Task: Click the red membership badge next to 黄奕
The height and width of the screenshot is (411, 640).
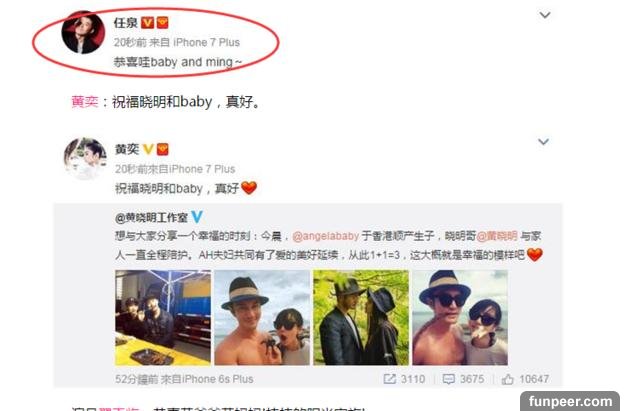Action: pos(163,149)
